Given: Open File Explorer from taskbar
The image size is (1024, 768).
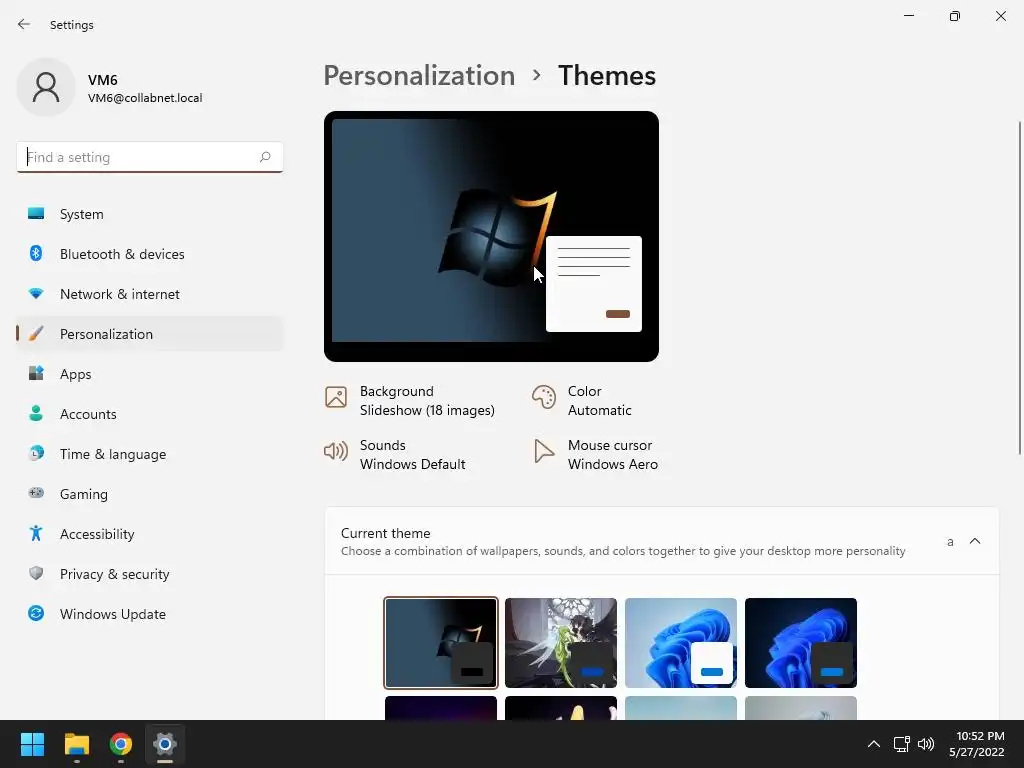Looking at the screenshot, I should tap(76, 744).
